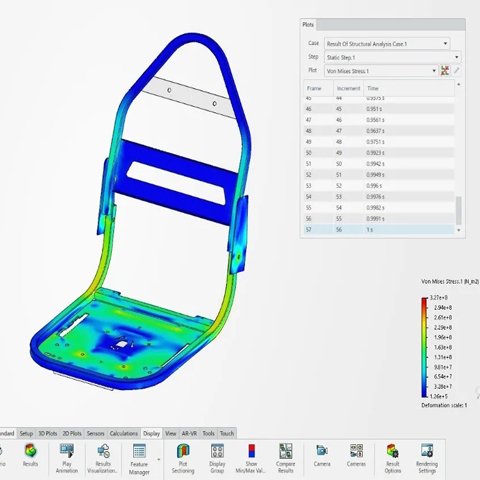Click the pencil edit icon beside Plot dropdown
Screen dimensions: 480x480
pos(457,70)
